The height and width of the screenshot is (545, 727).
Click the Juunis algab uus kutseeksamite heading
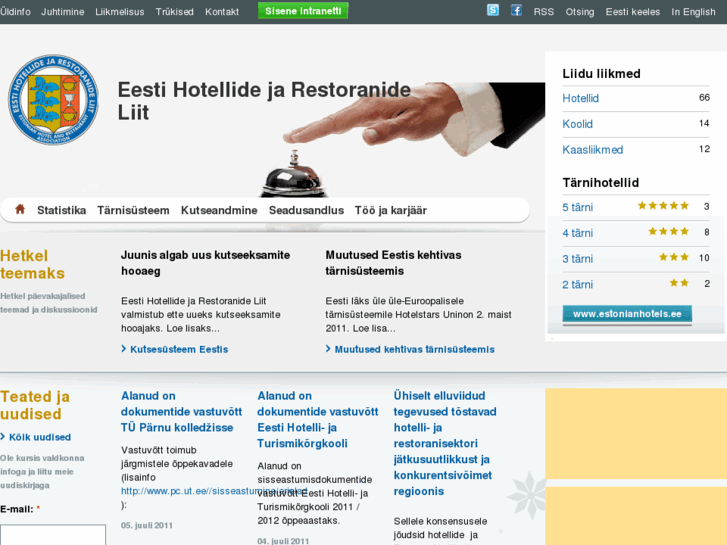pos(205,263)
